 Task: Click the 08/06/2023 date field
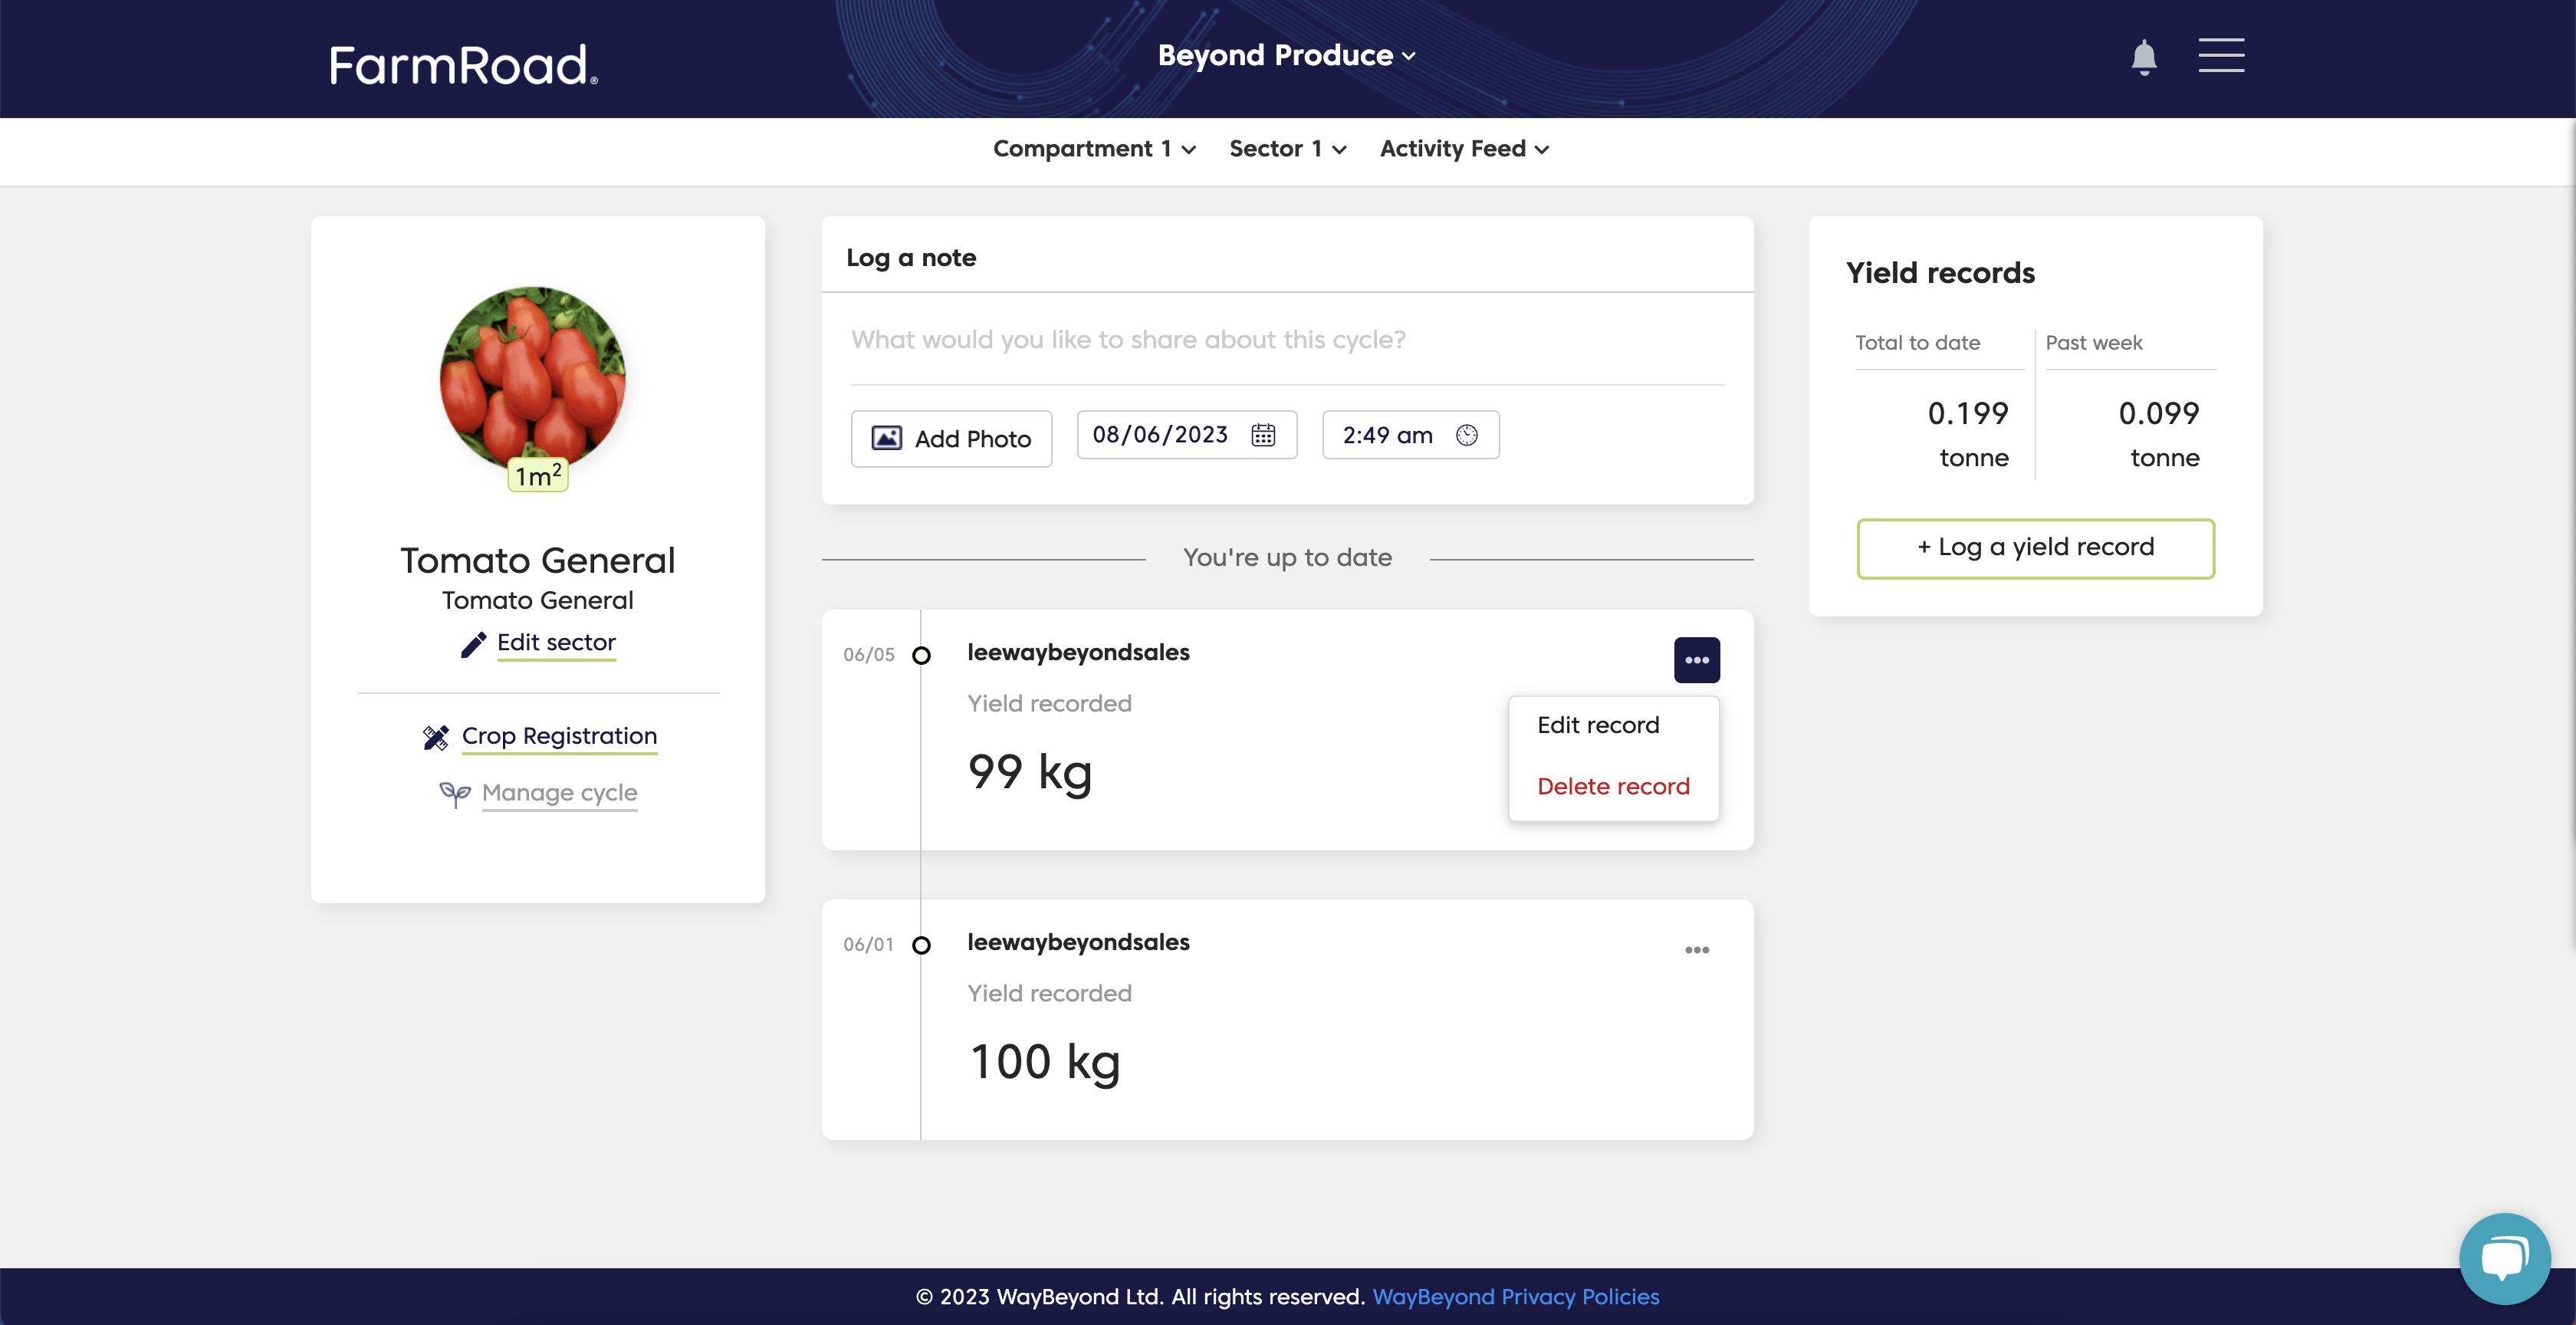pyautogui.click(x=1186, y=435)
